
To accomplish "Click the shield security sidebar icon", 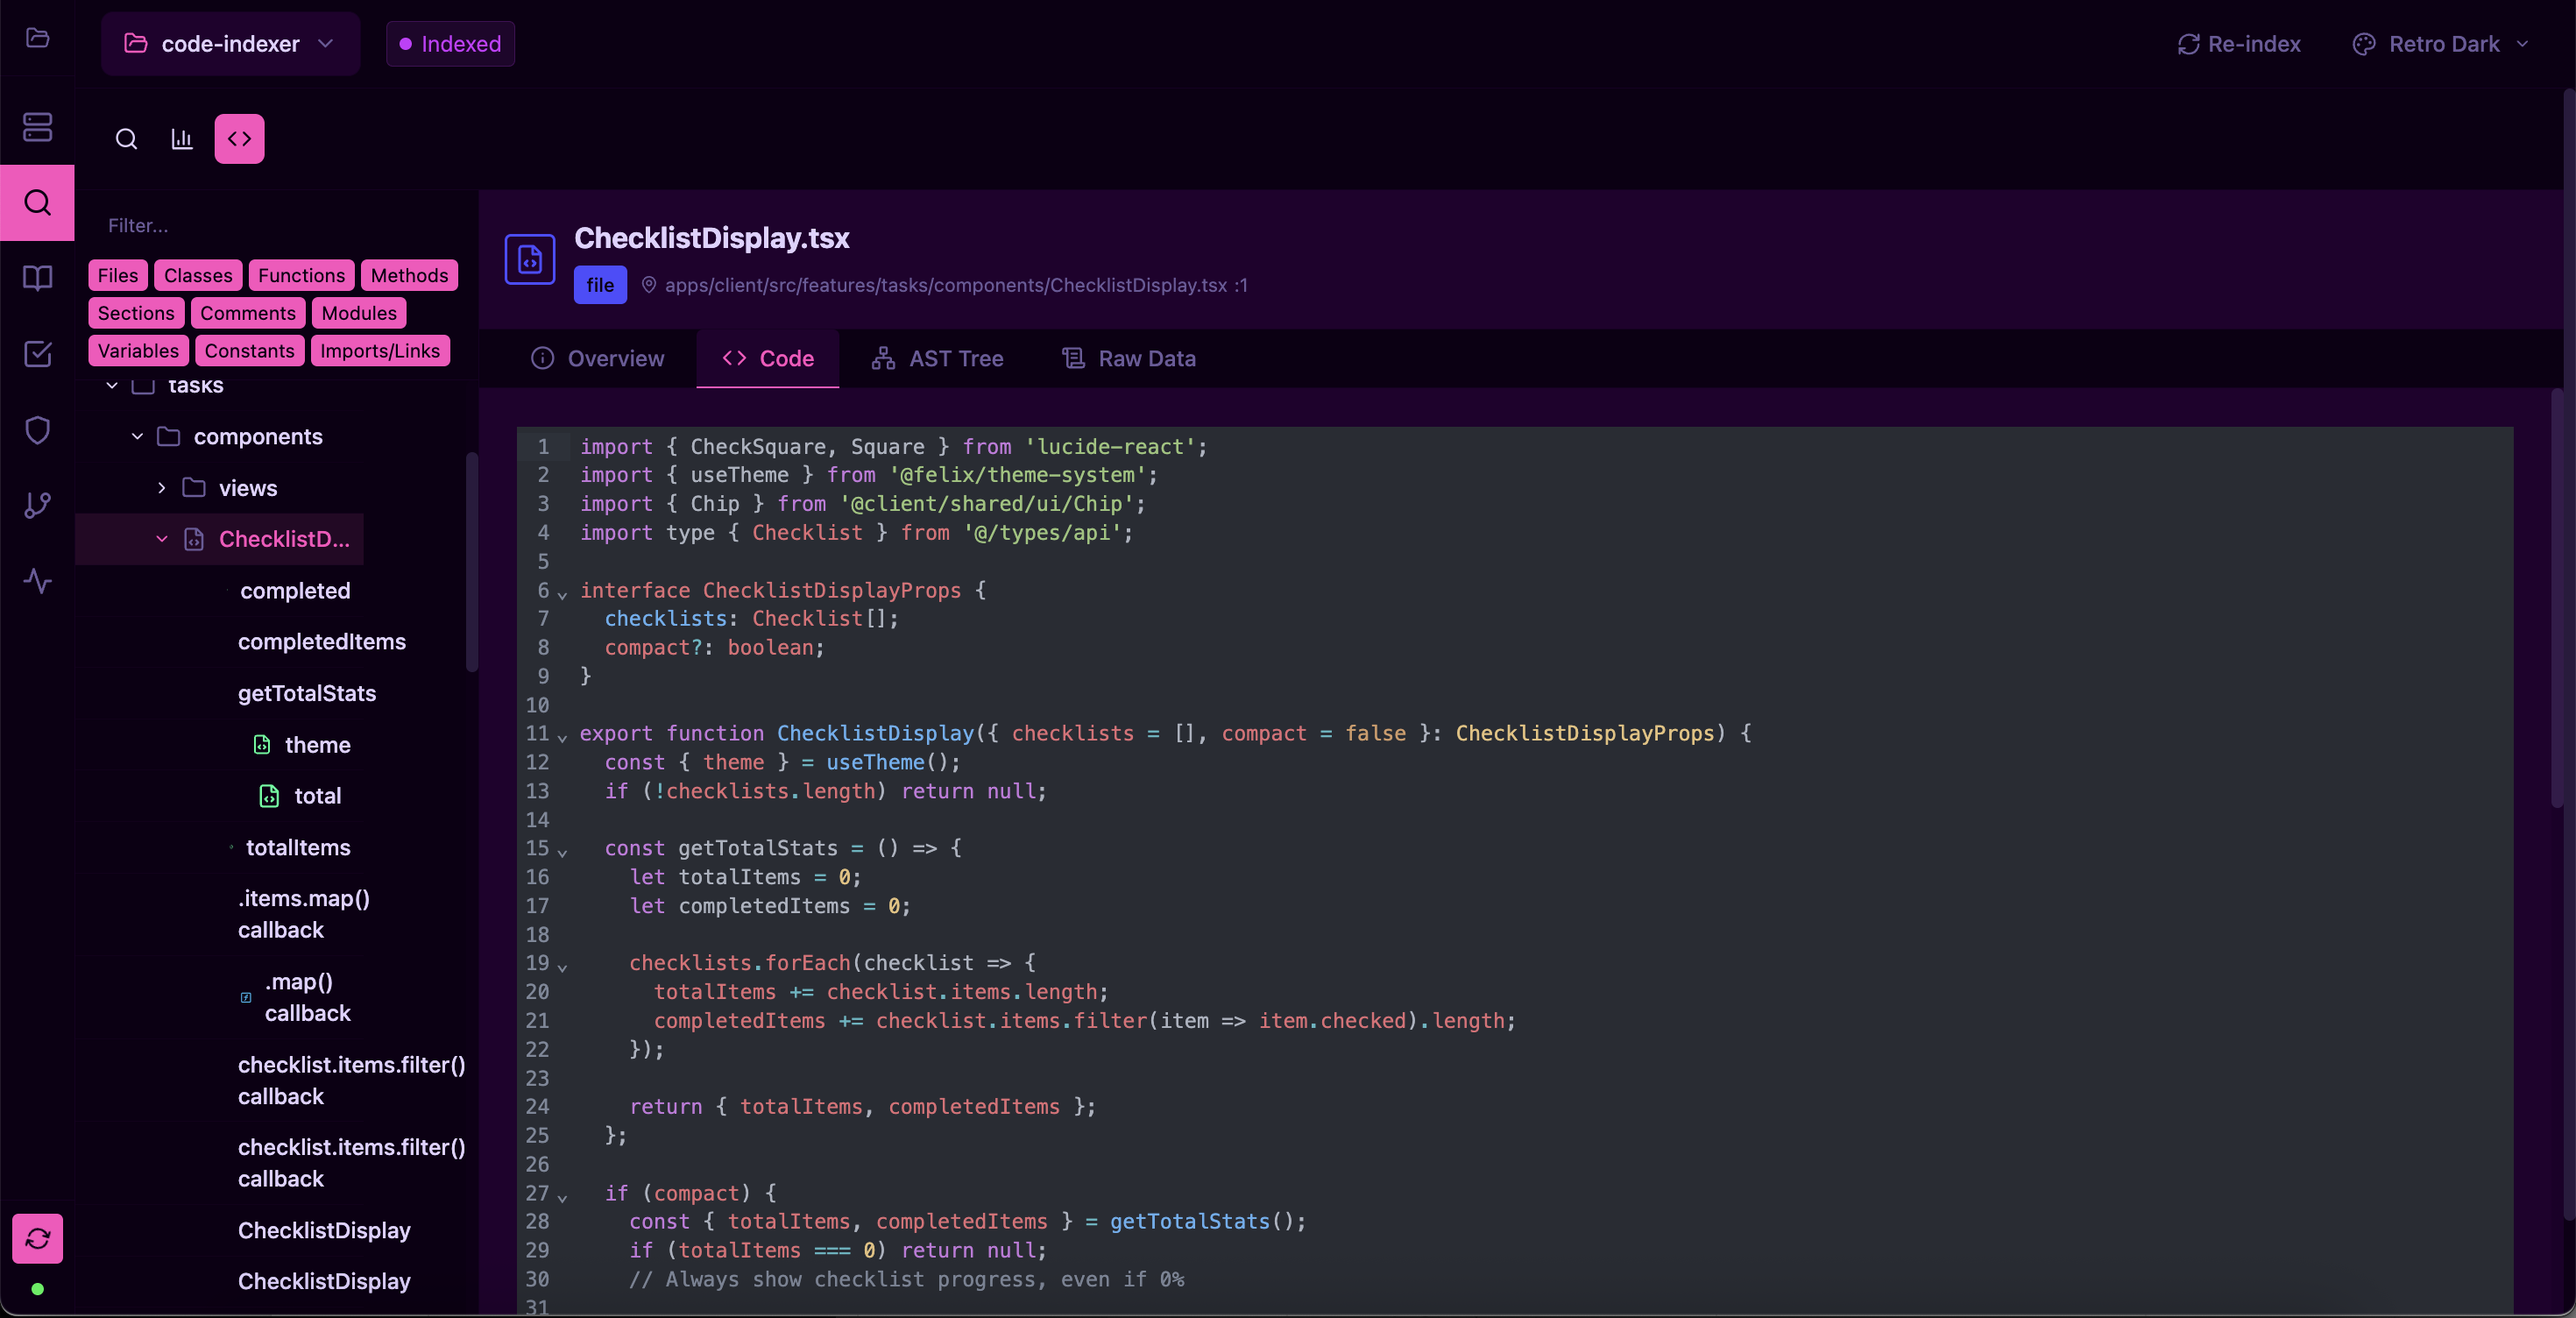I will pyautogui.click(x=37, y=430).
